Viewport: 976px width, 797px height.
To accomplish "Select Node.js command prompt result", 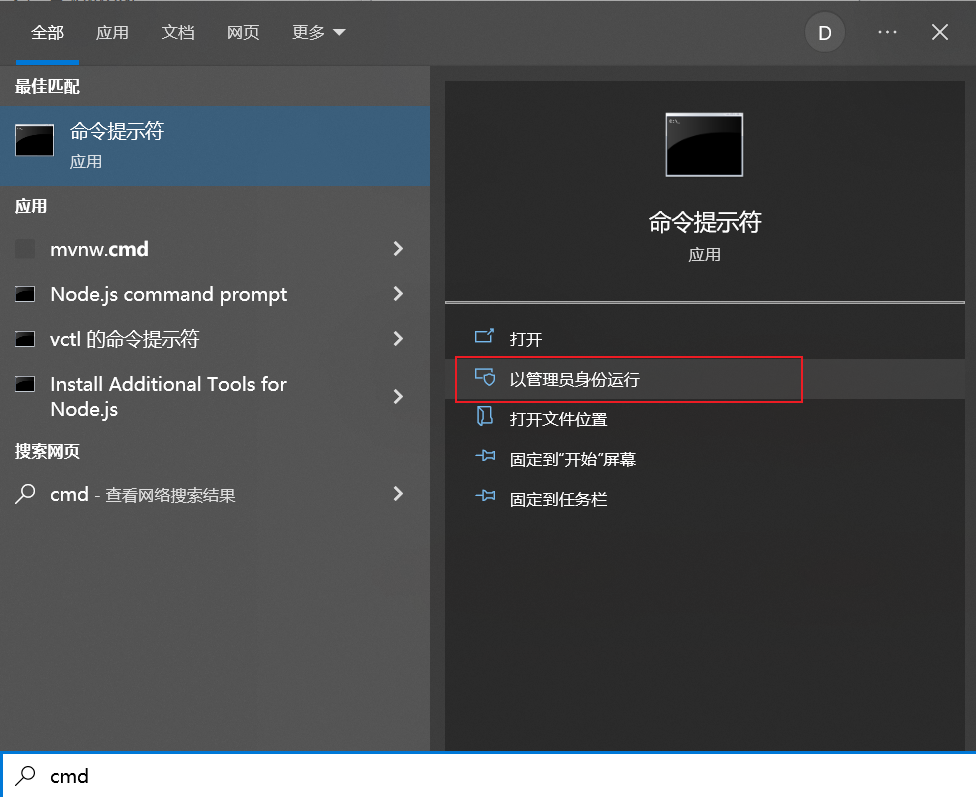I will tap(215, 294).
